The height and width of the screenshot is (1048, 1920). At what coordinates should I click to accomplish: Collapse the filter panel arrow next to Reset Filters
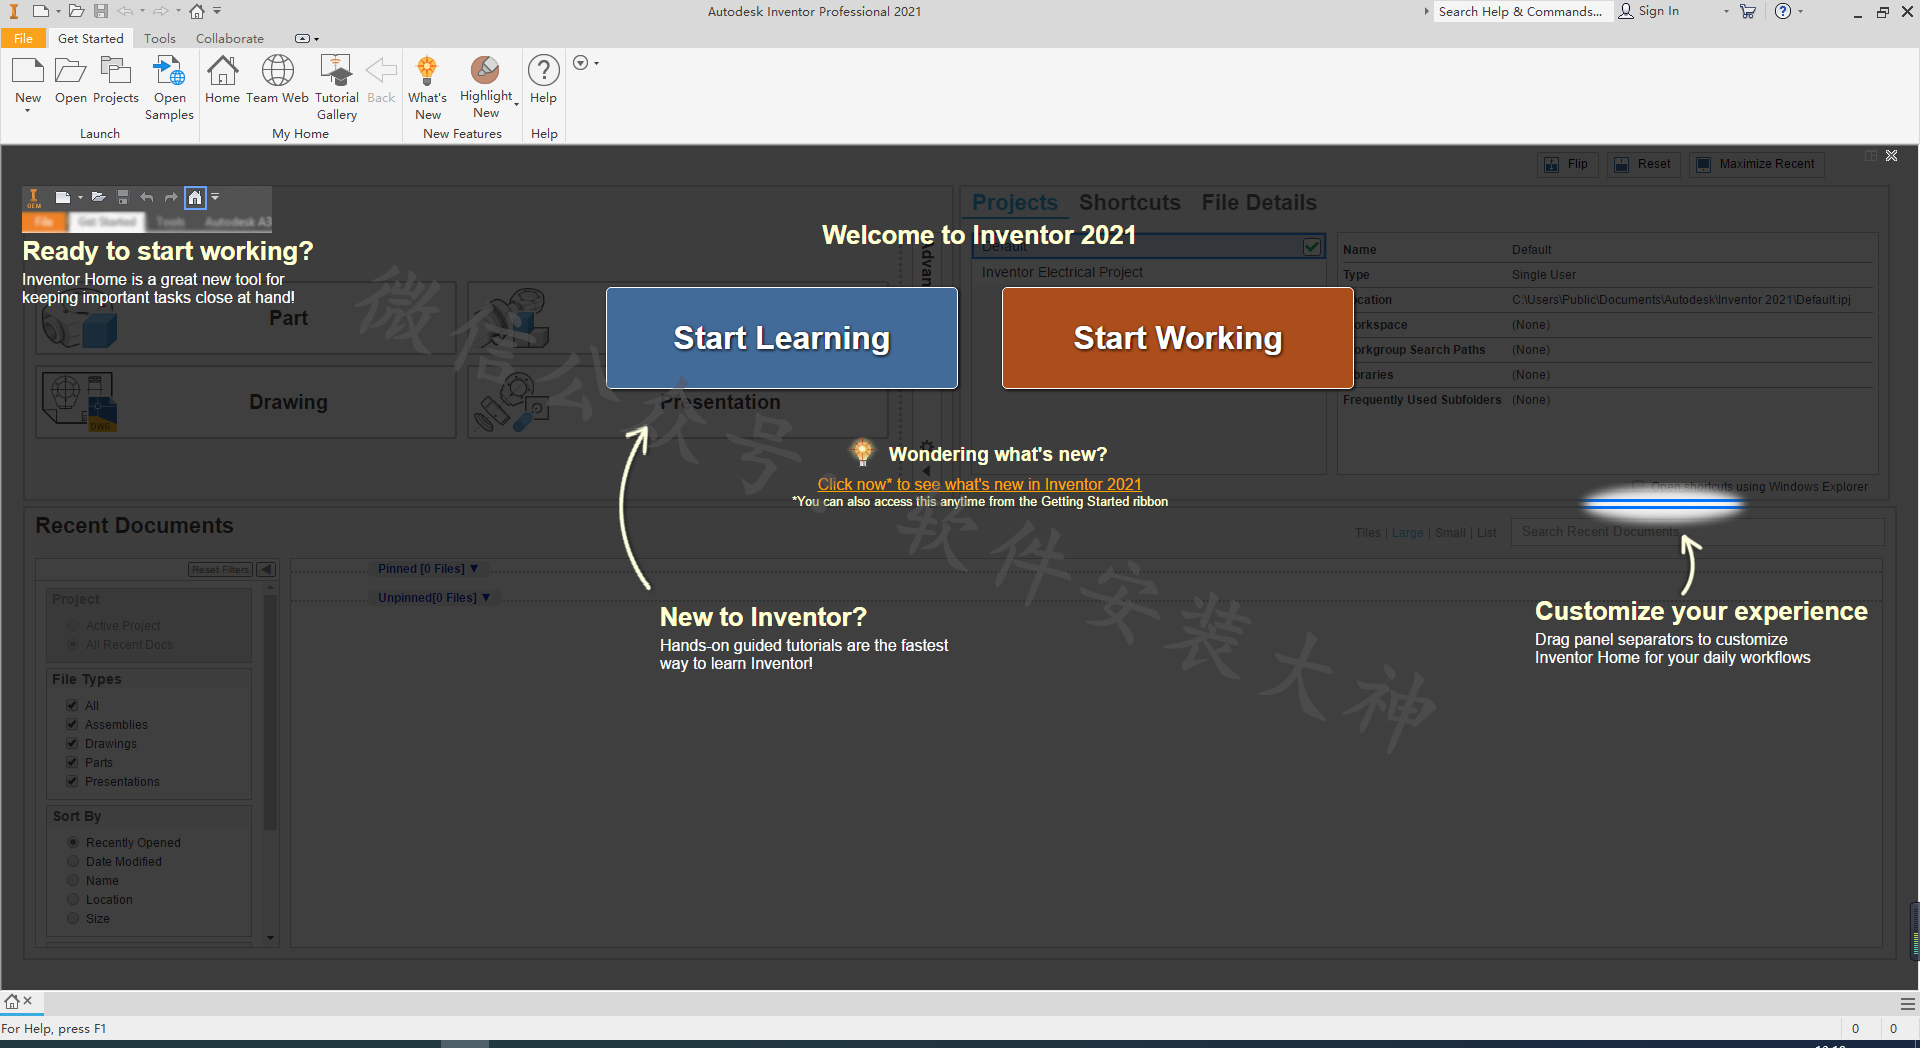(x=266, y=569)
